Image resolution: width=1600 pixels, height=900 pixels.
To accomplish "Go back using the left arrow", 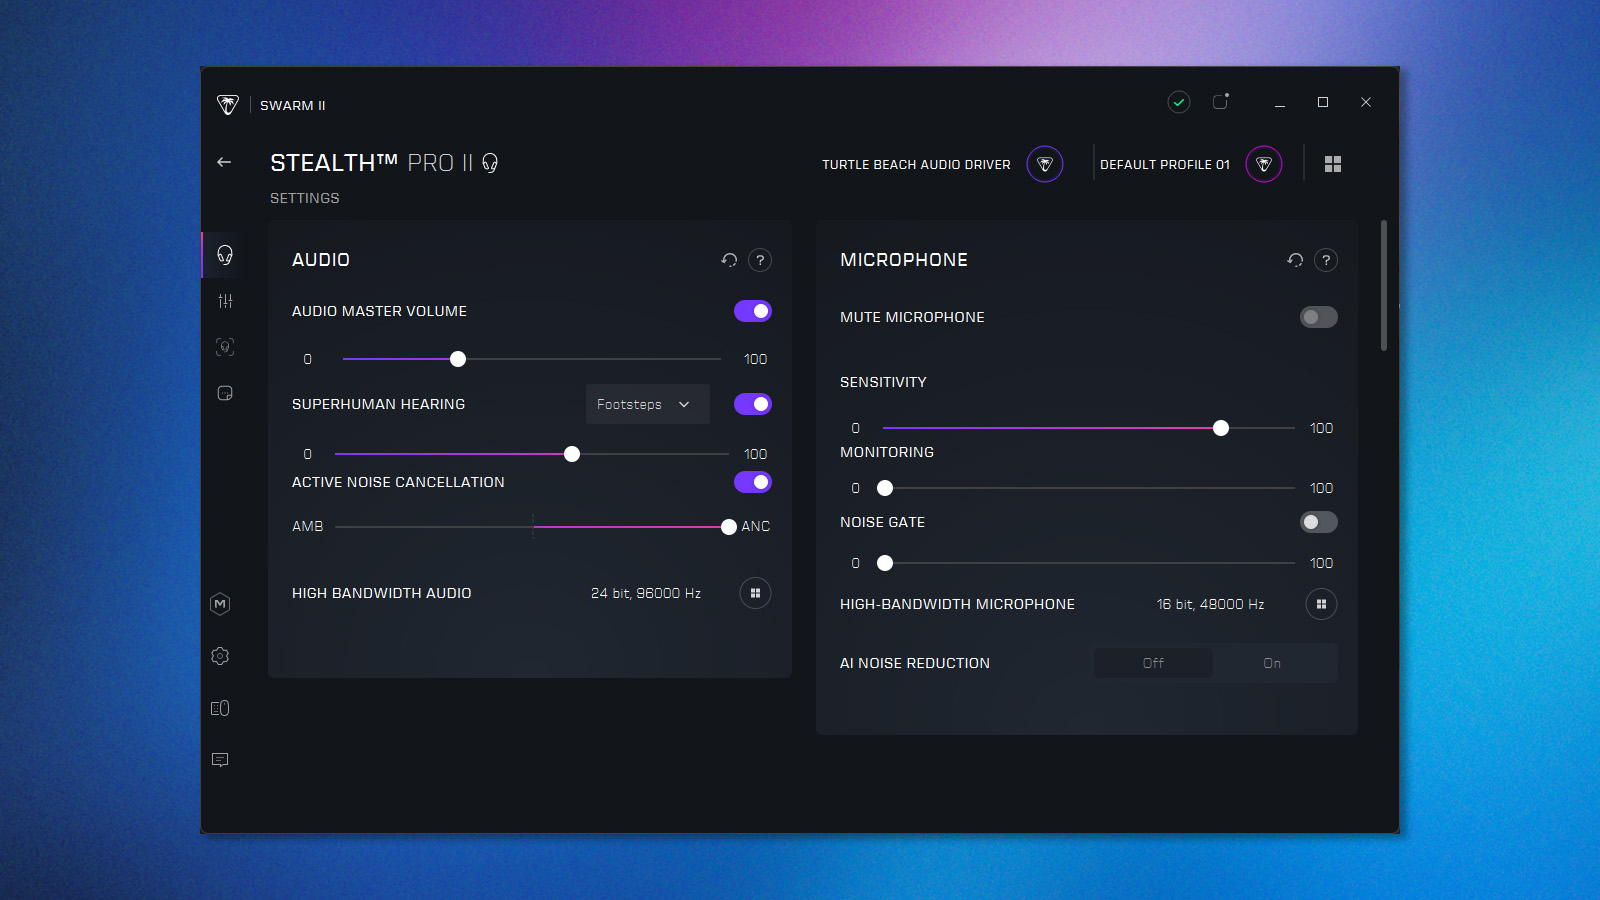I will click(x=224, y=162).
